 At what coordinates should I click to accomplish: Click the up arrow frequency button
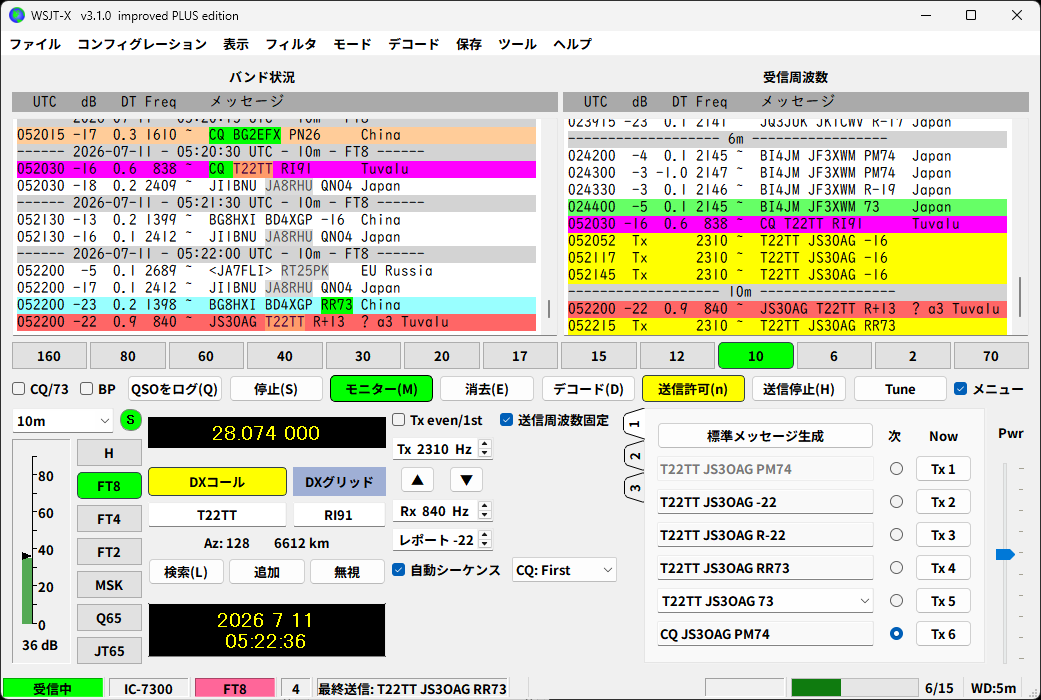click(418, 480)
